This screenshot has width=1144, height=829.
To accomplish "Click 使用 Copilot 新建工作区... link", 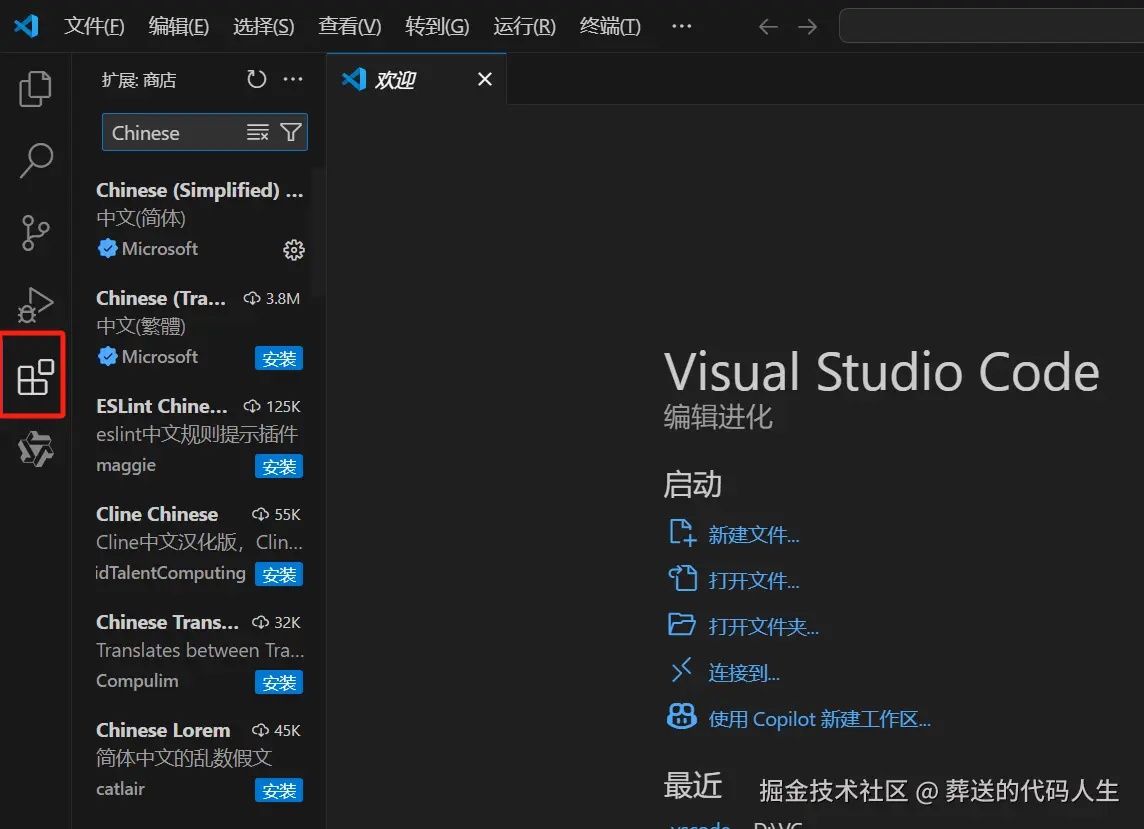I will (x=819, y=719).
